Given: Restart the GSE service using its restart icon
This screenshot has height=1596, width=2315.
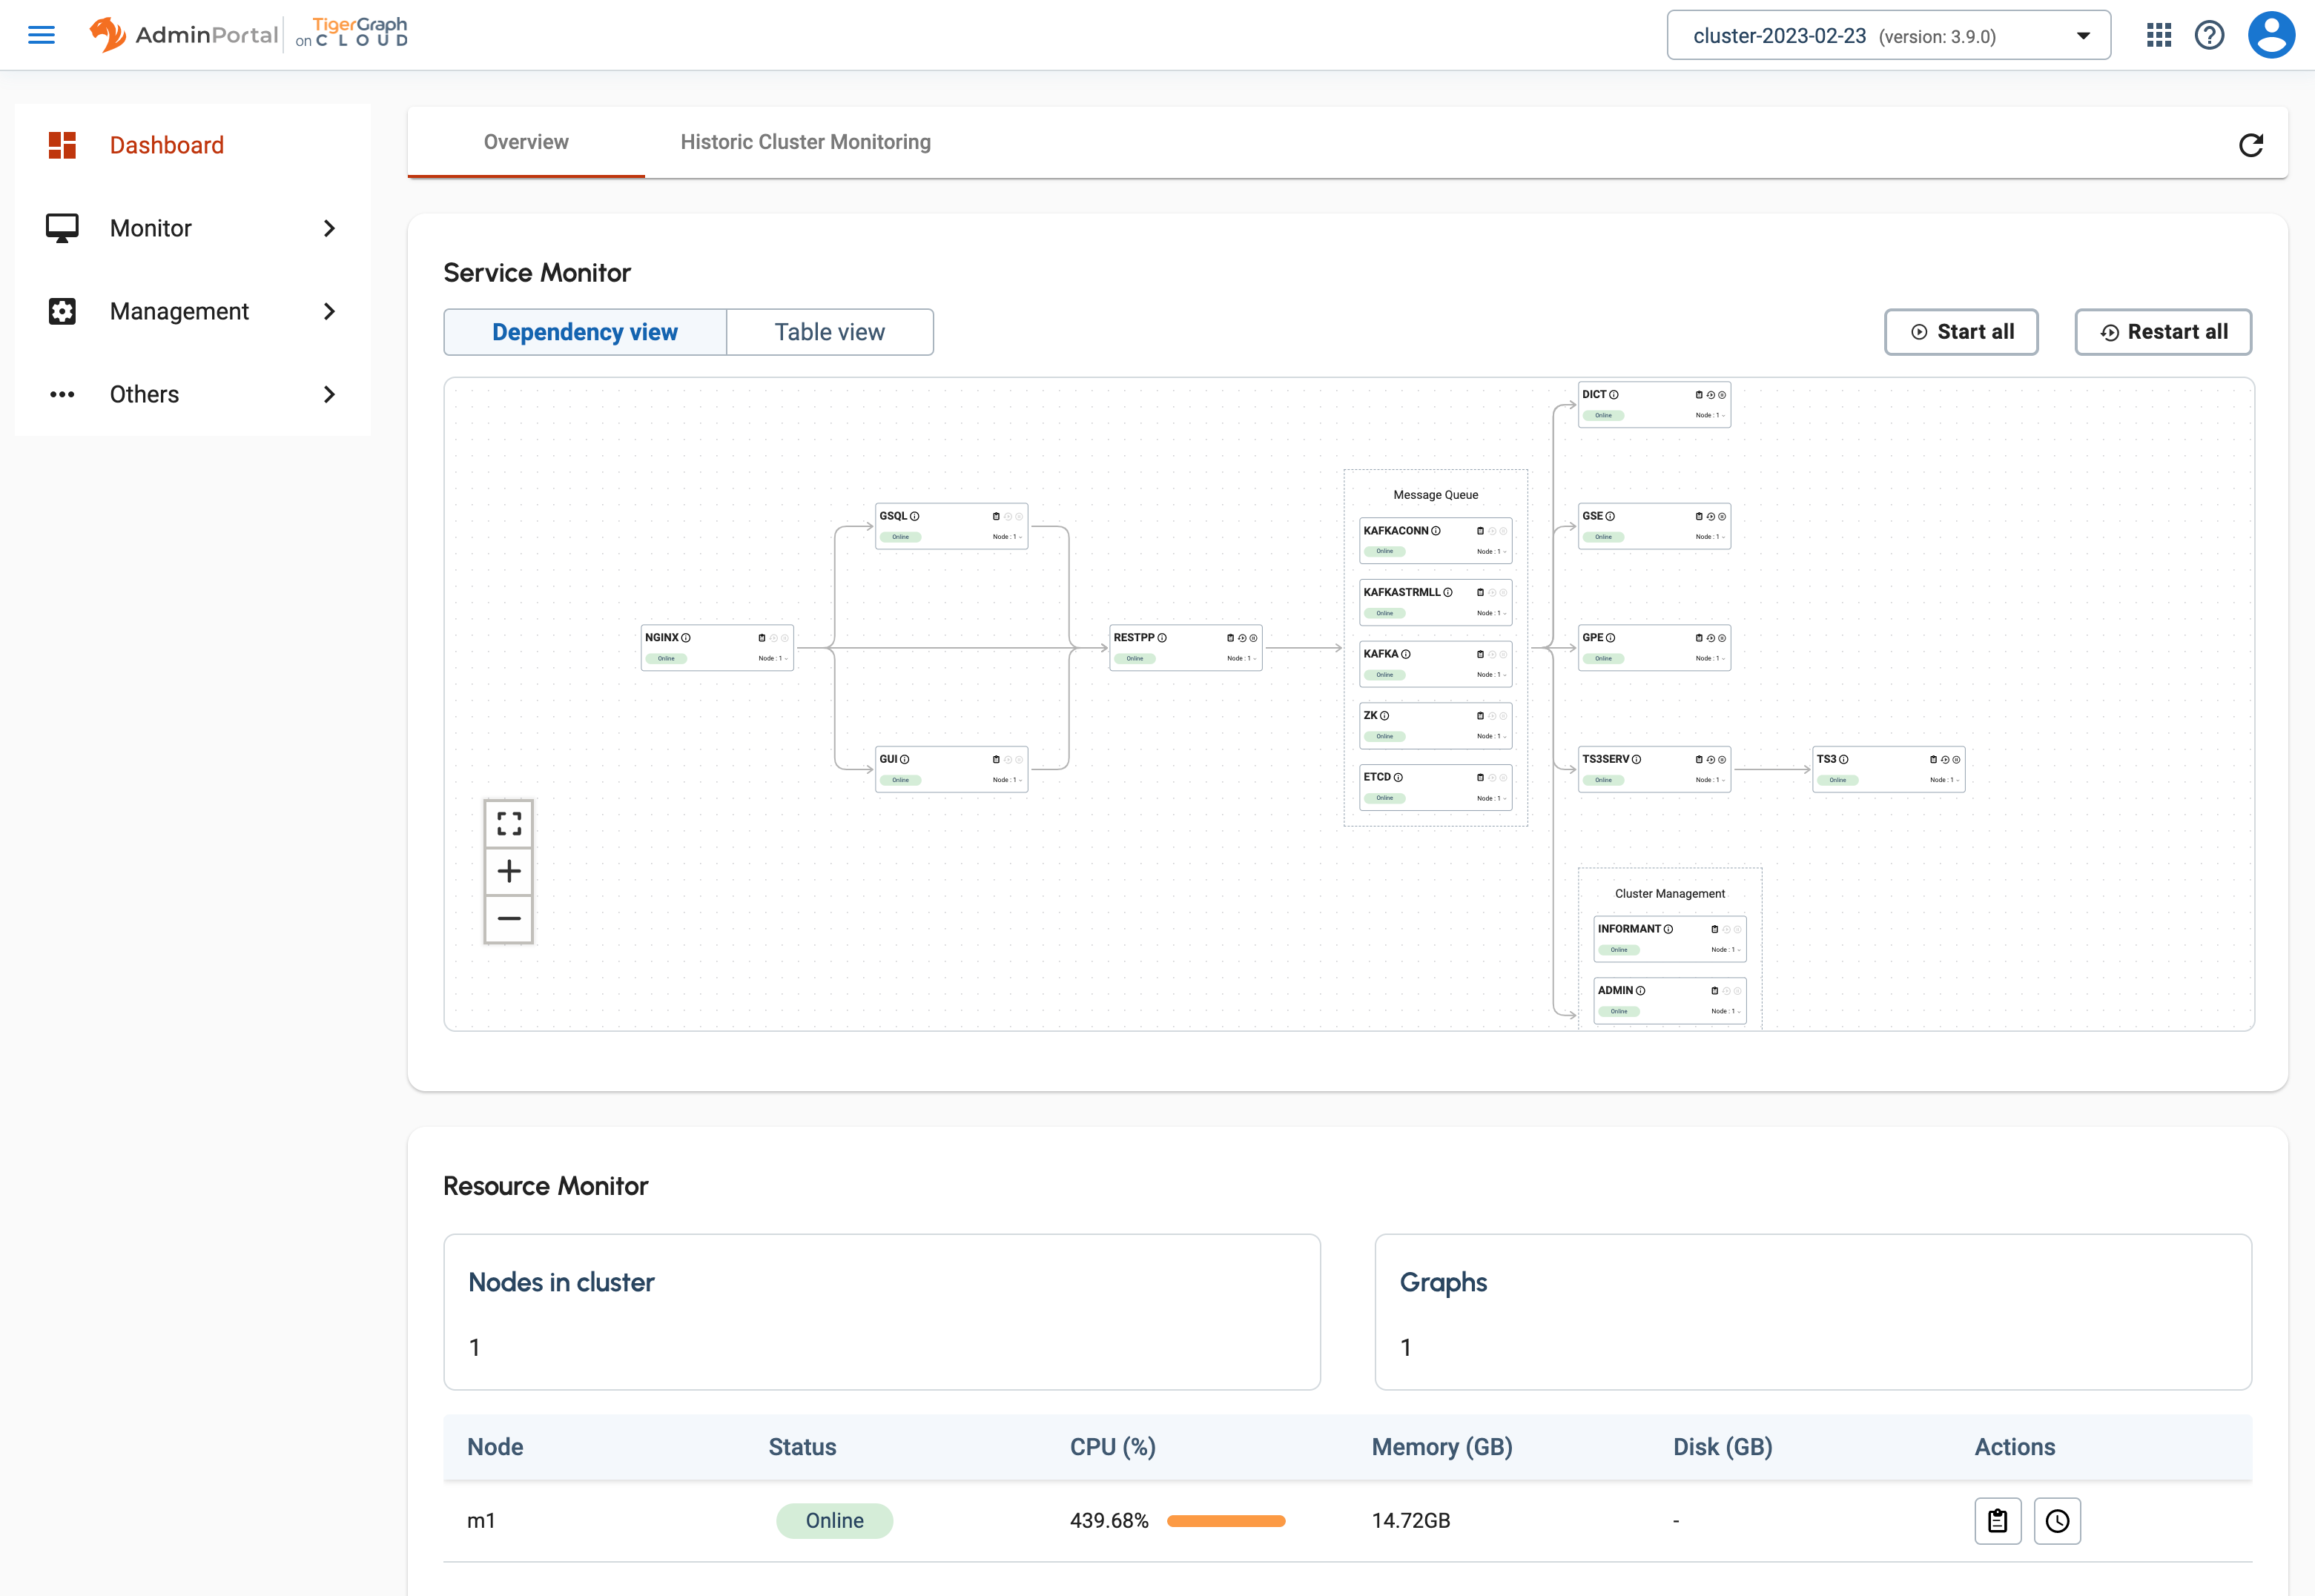Looking at the screenshot, I should [1711, 517].
